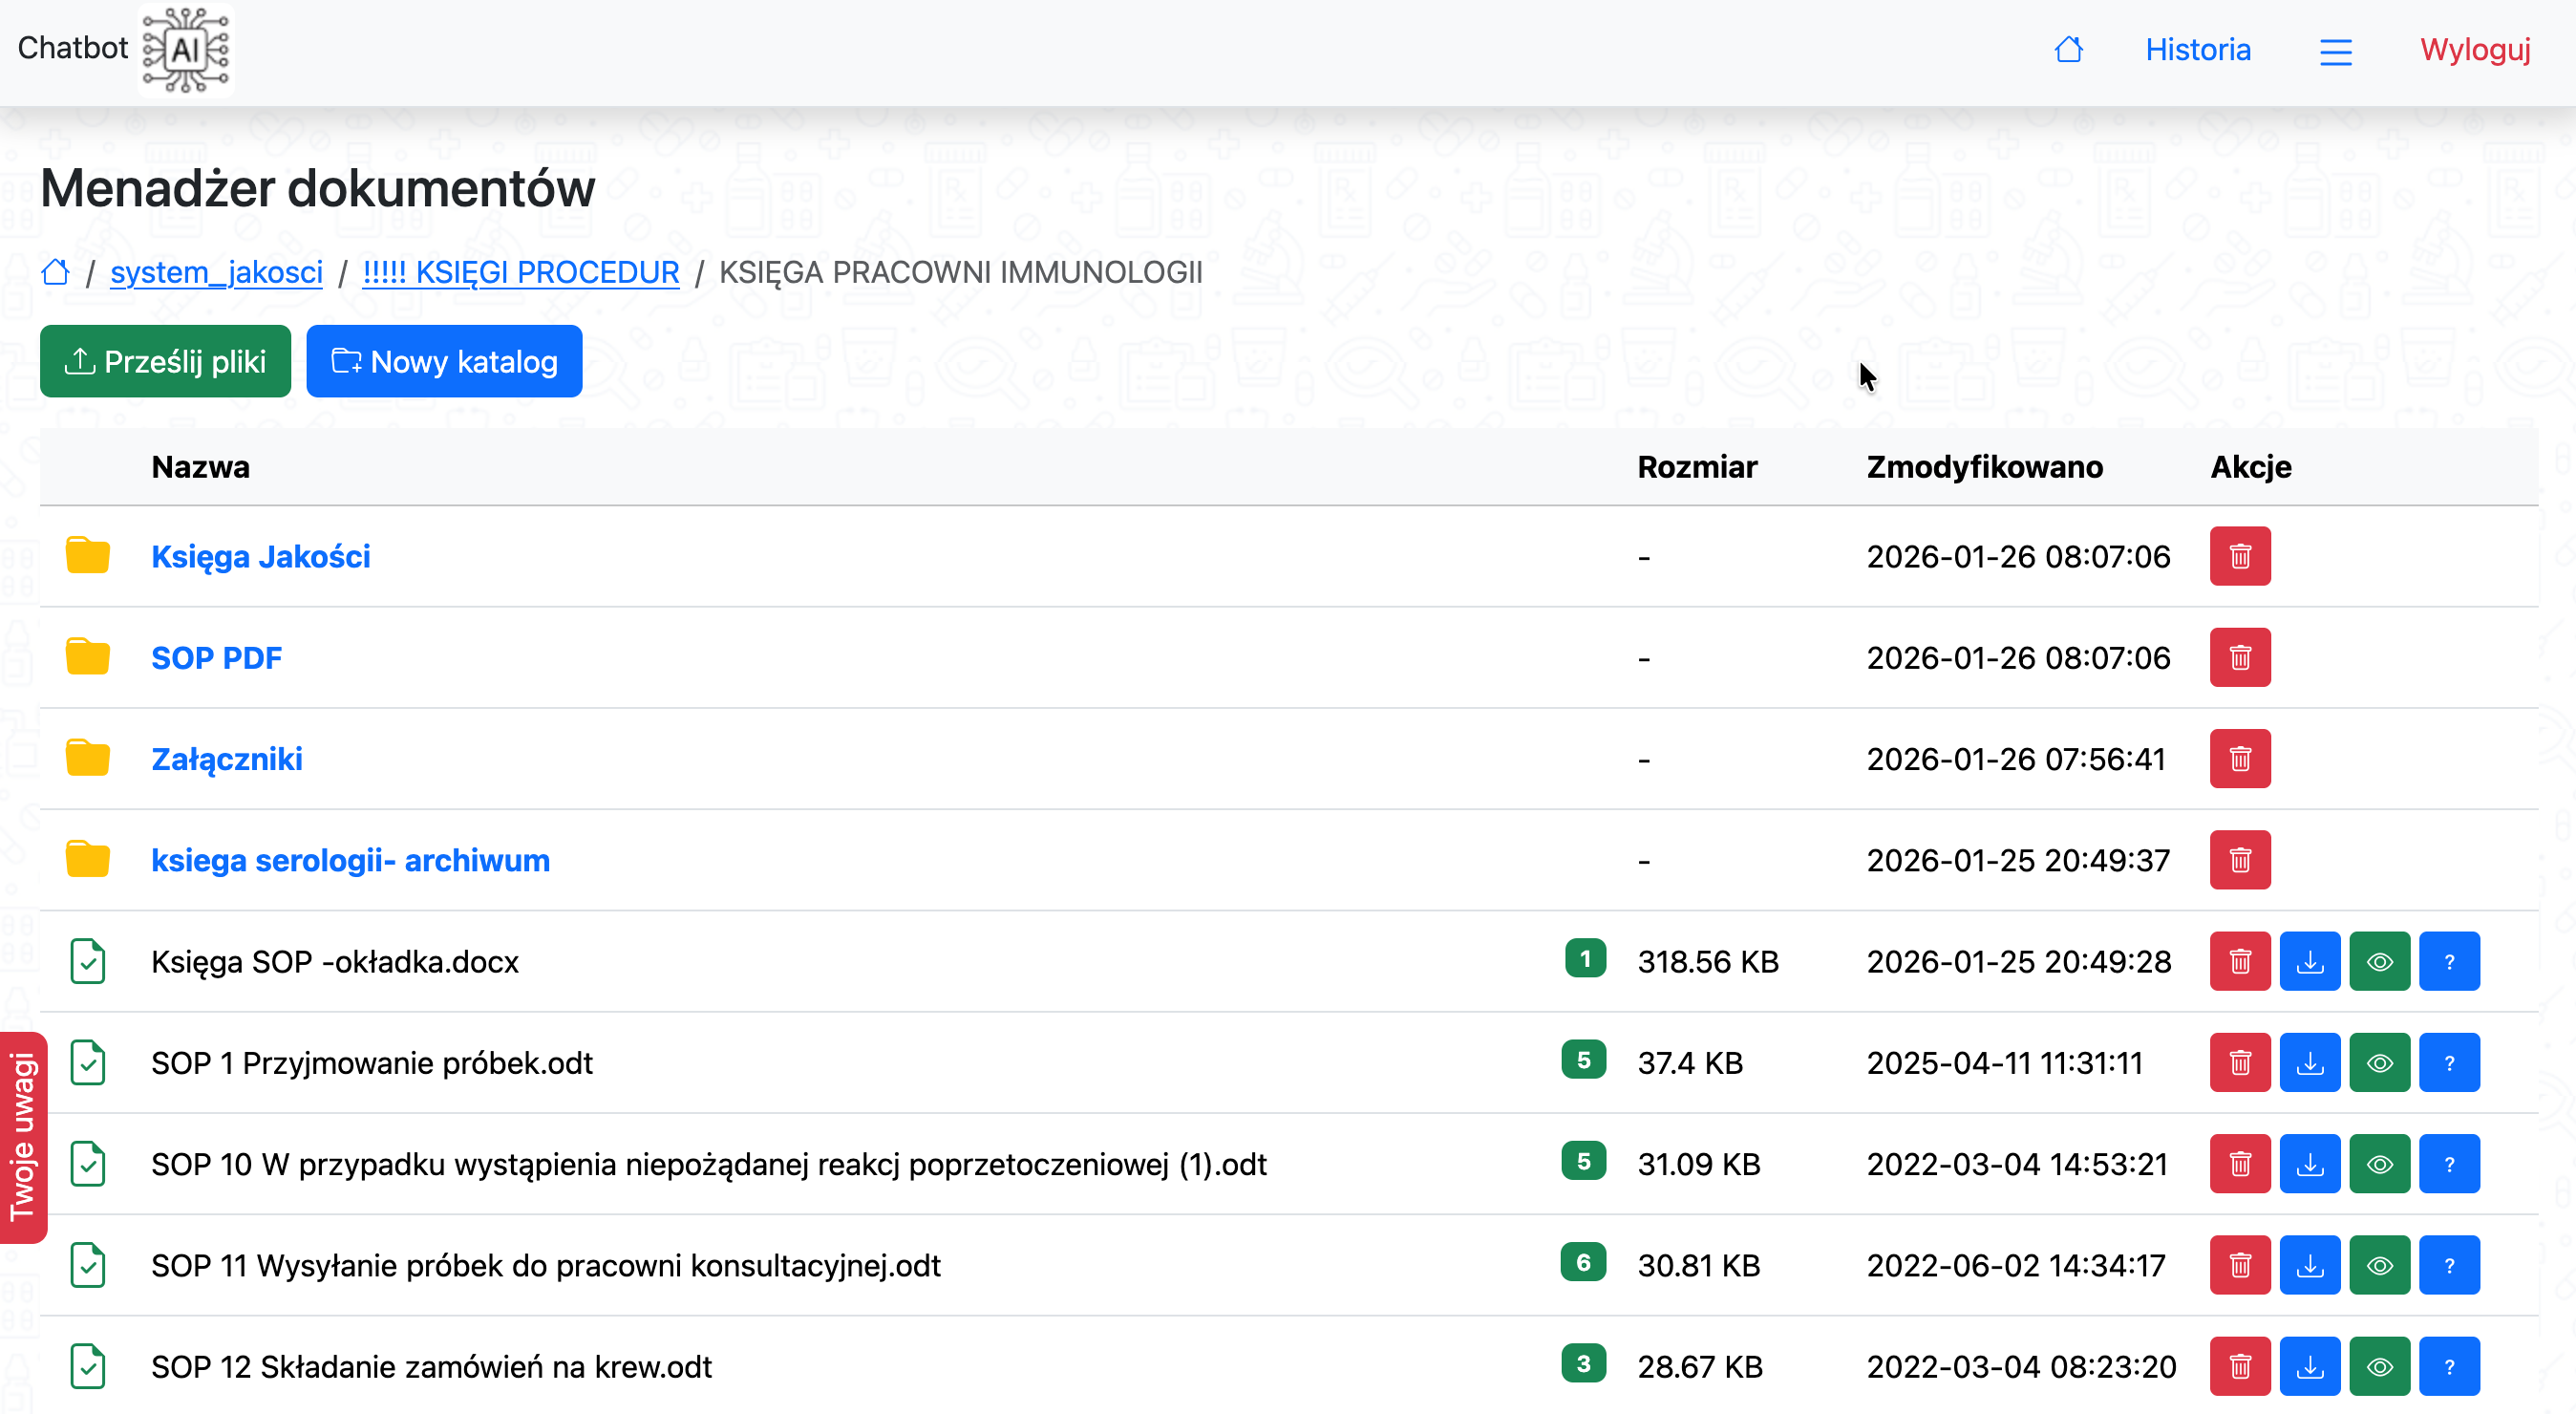Preview SOP 12 Składanie zamówień with eye icon
Screen dimensions: 2576x1414
(2379, 1366)
